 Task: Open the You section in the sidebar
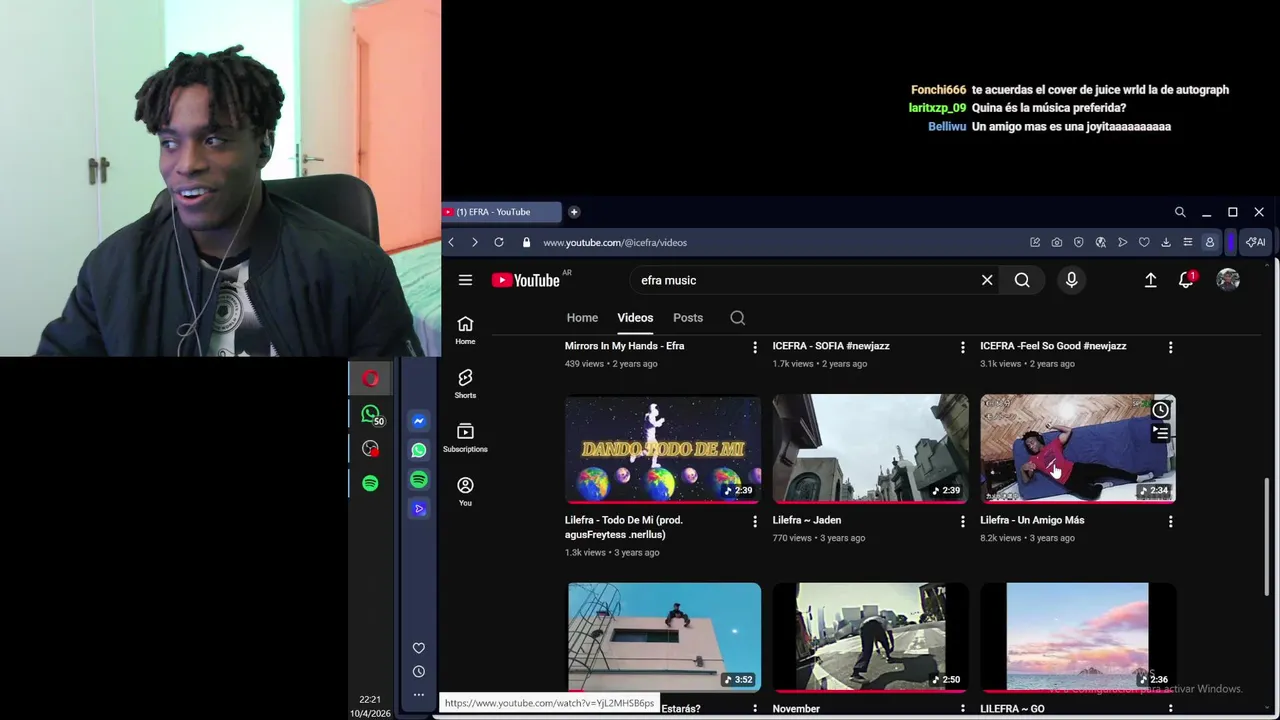pos(465,491)
